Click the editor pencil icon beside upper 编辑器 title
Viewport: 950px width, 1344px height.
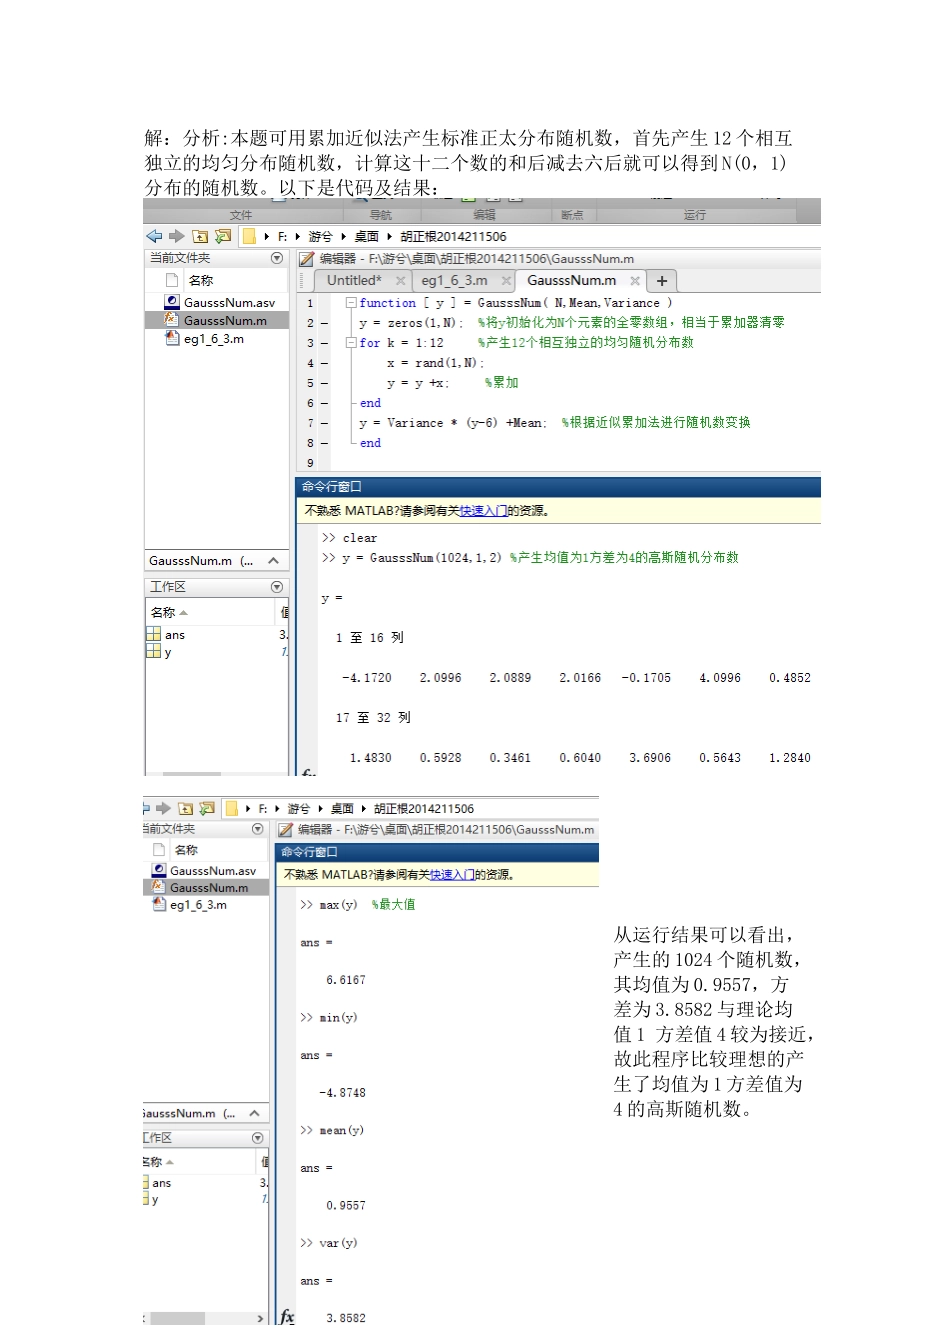(x=307, y=259)
